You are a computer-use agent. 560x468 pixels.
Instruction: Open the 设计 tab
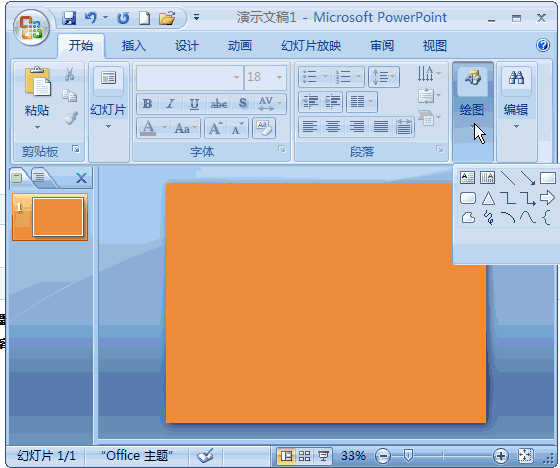point(186,46)
